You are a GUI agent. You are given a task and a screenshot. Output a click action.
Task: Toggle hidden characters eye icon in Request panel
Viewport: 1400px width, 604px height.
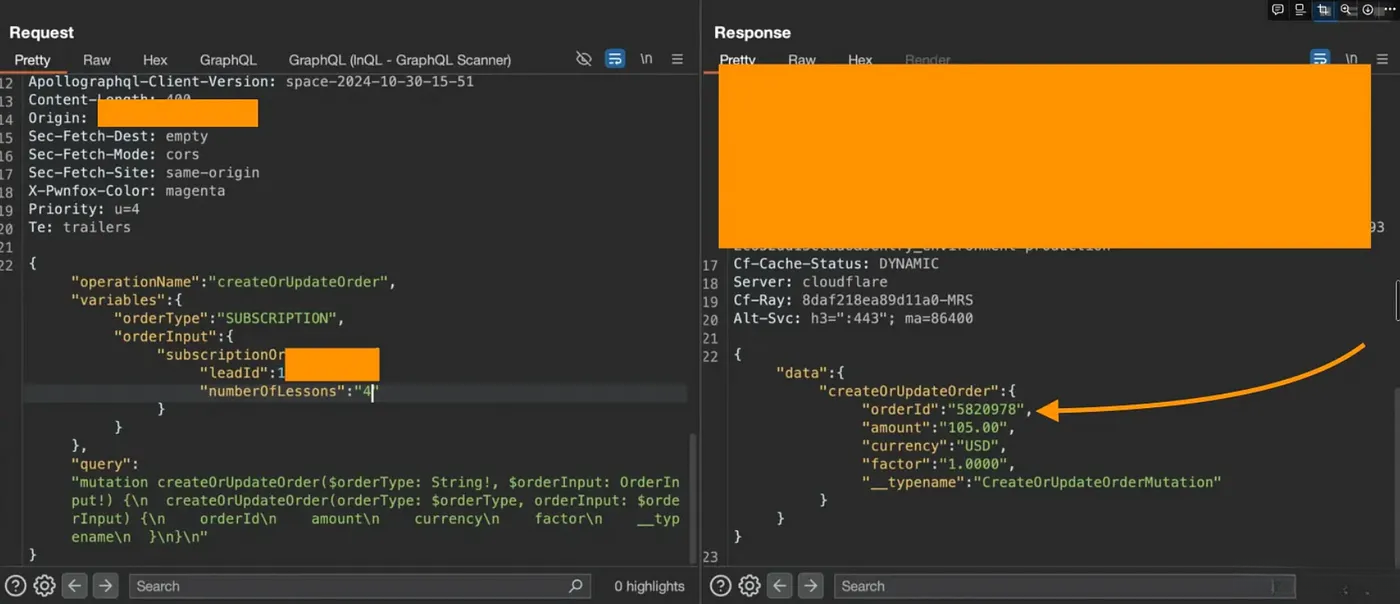584,59
